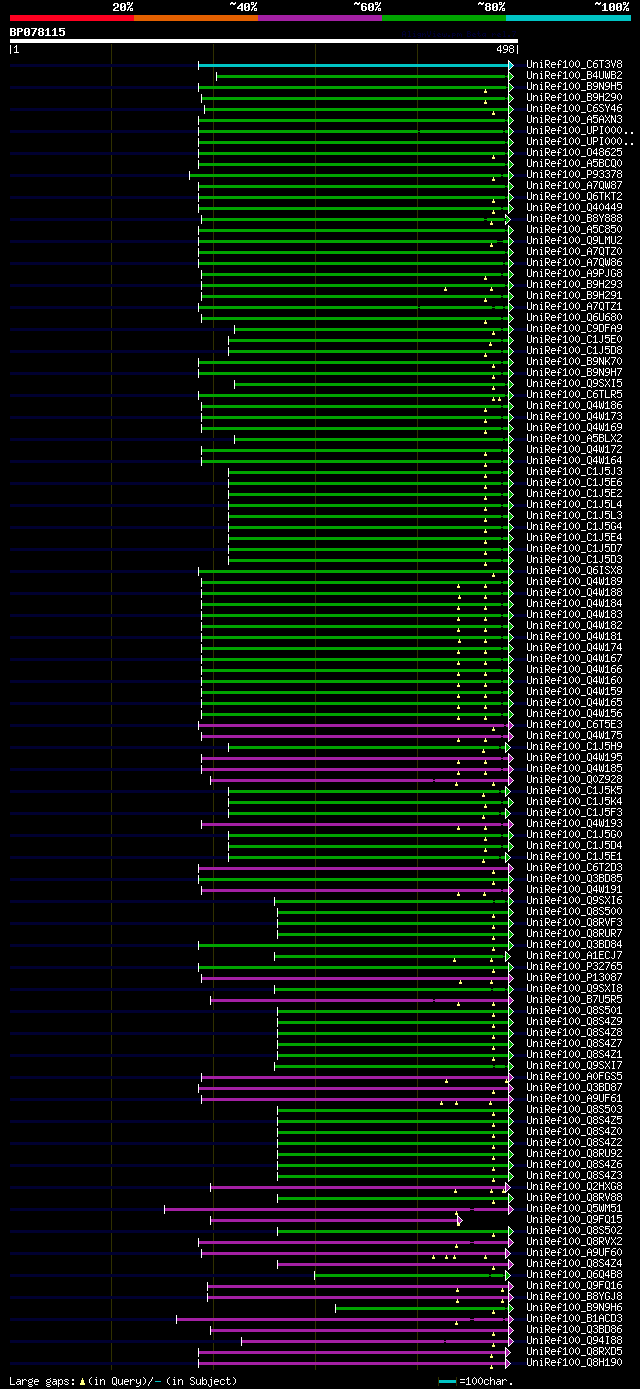Click the UniRef100_Q4W156 label
This screenshot has width=640, height=1389.
574,713
